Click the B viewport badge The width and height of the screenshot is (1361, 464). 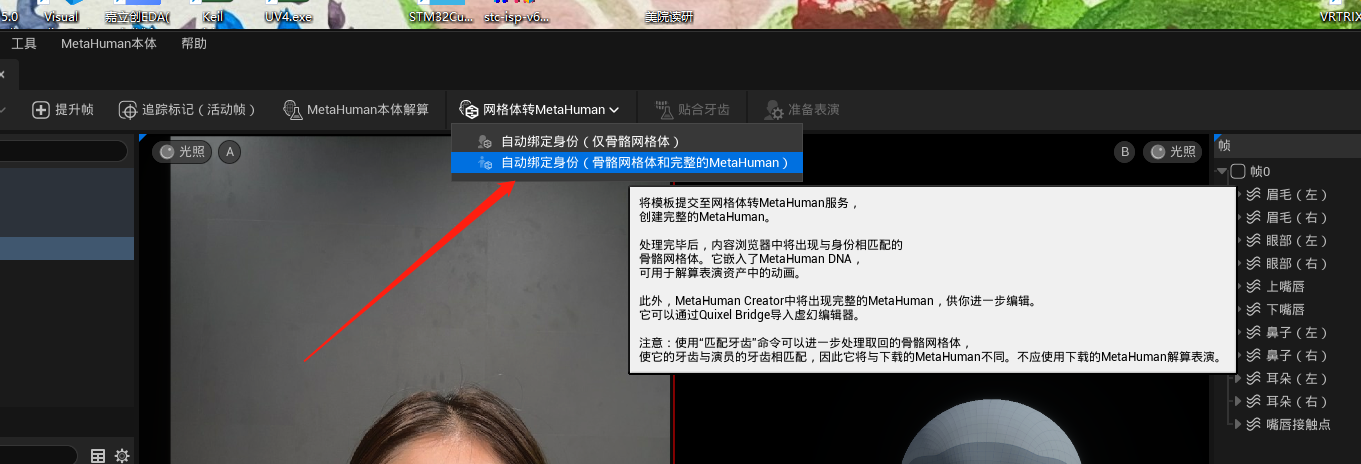(1125, 152)
